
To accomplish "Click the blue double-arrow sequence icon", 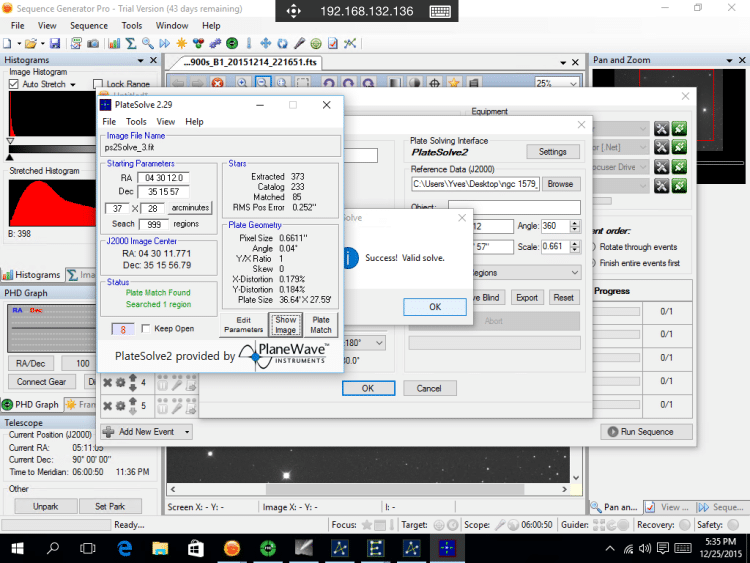I will click(165, 44).
